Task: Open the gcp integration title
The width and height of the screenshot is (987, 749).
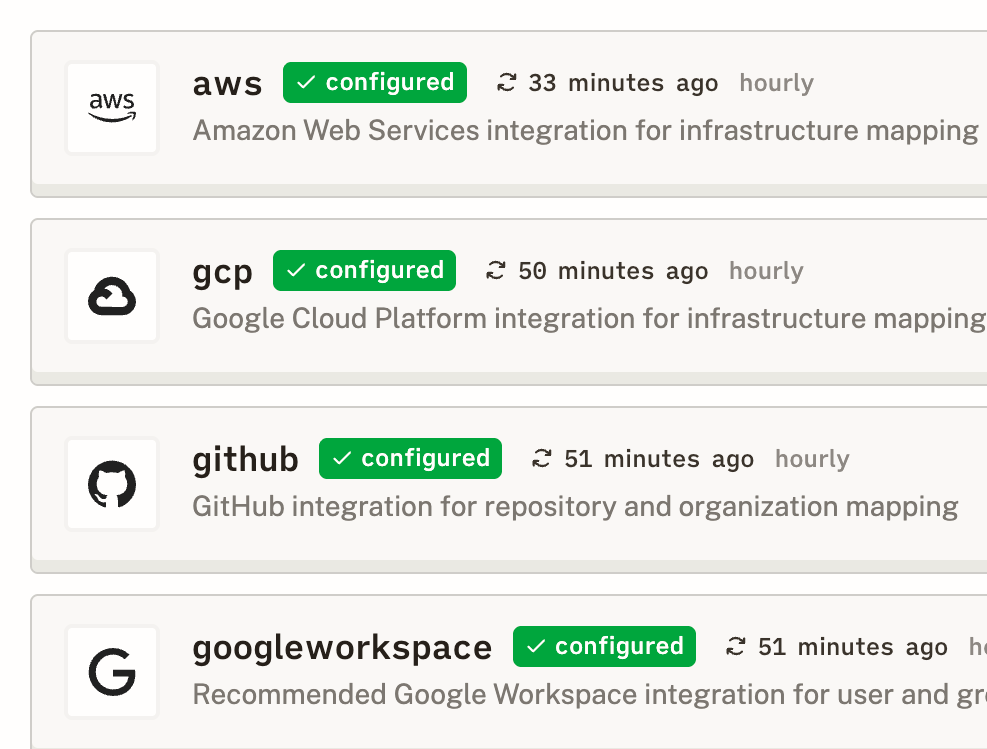Action: [222, 272]
